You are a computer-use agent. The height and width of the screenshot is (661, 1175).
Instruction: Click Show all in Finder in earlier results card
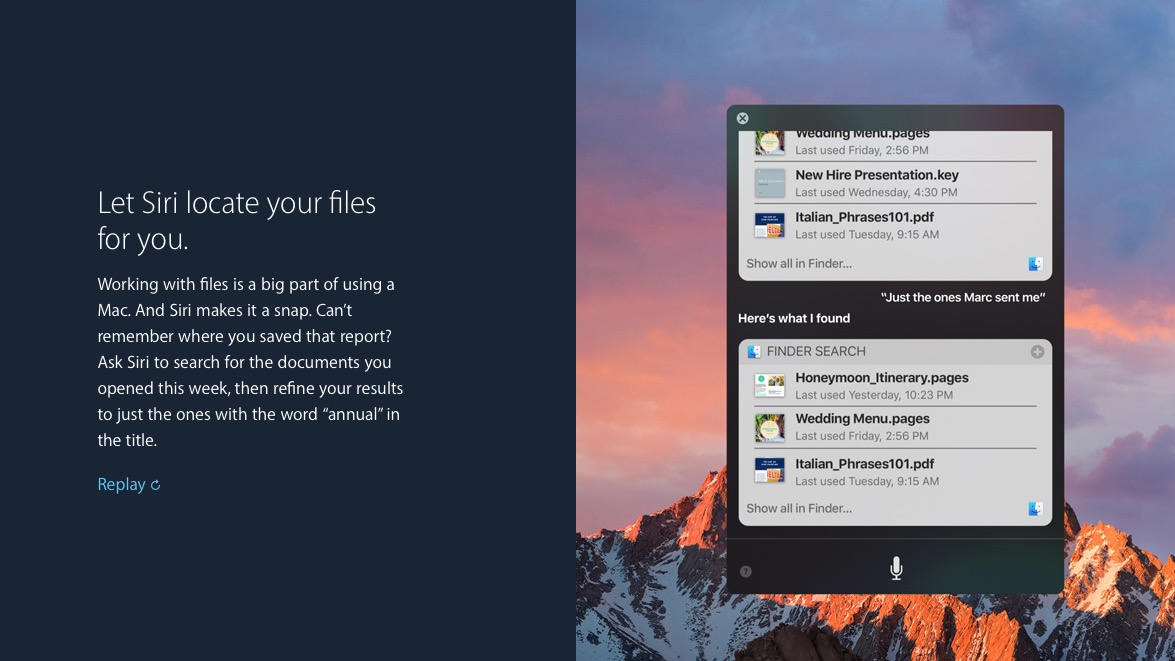click(x=799, y=264)
